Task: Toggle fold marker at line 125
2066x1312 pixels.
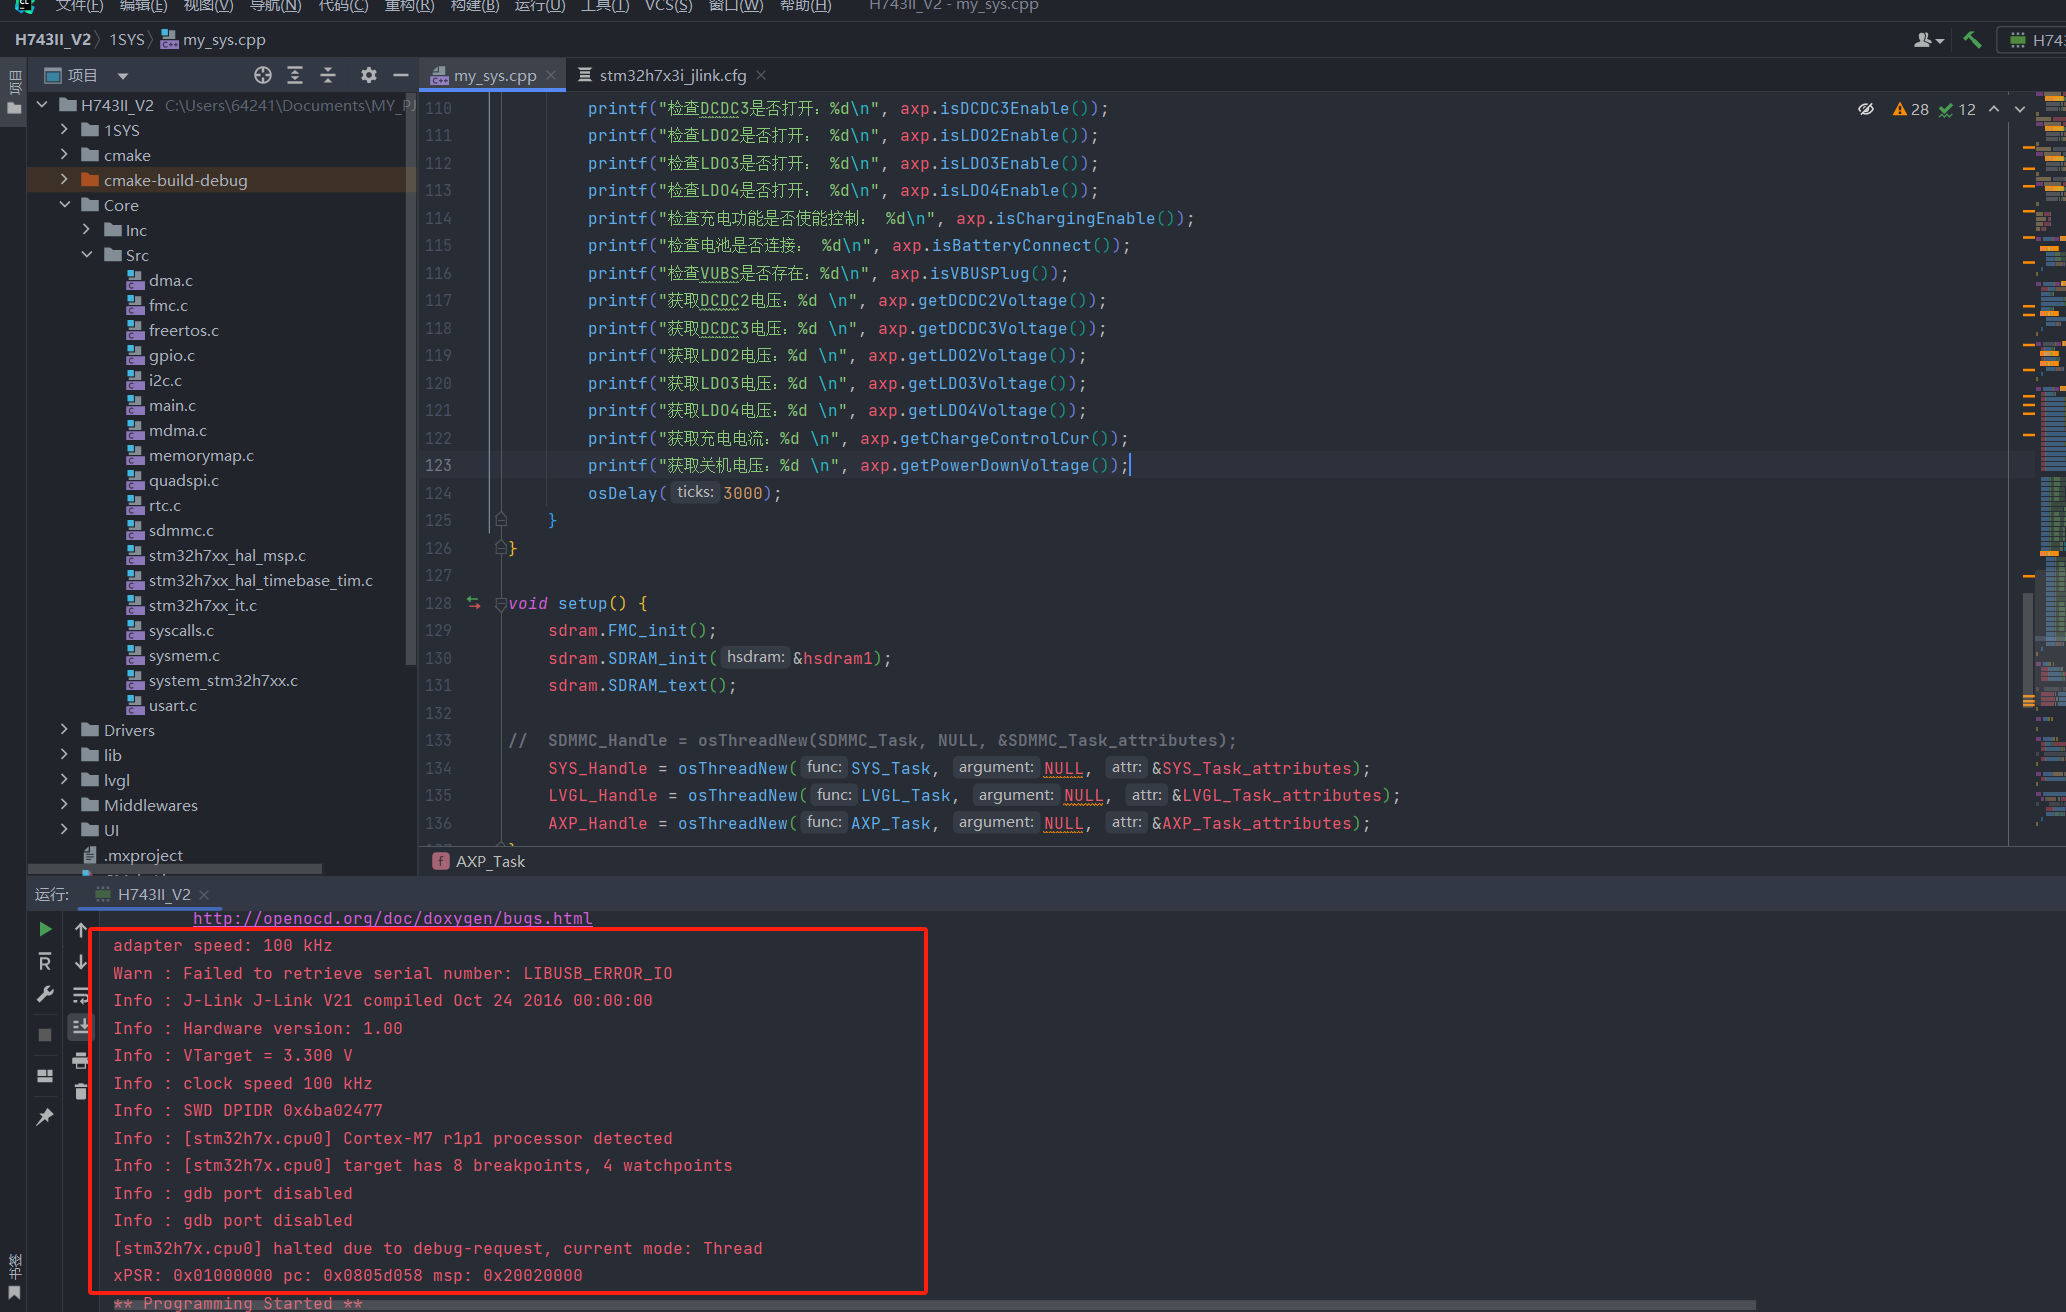Action: tap(501, 520)
